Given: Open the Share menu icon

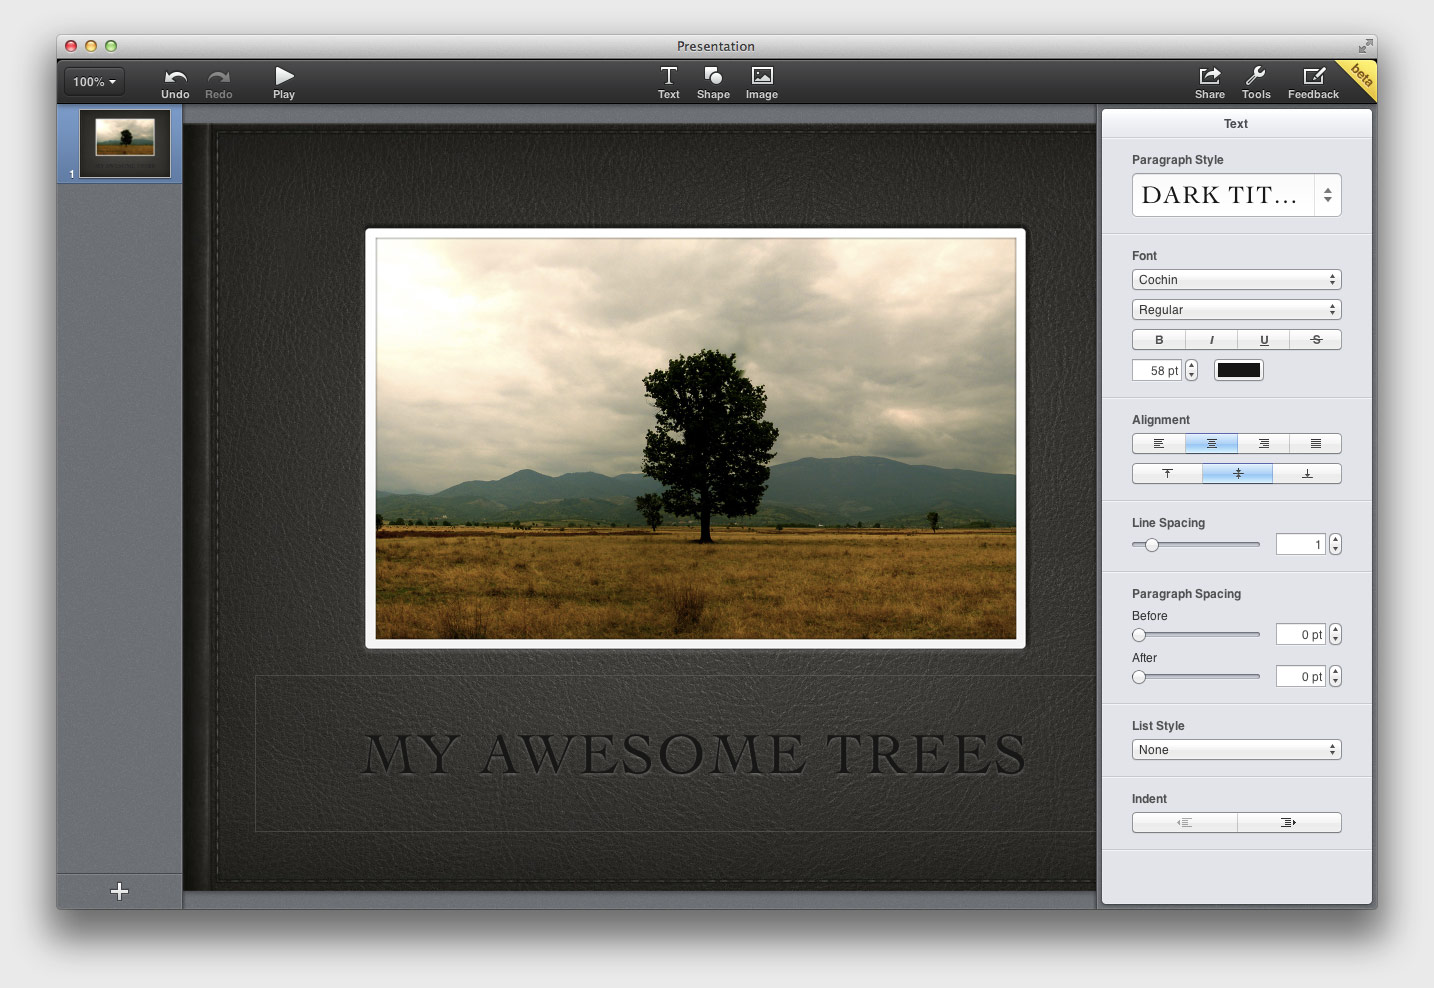Looking at the screenshot, I should (x=1209, y=77).
